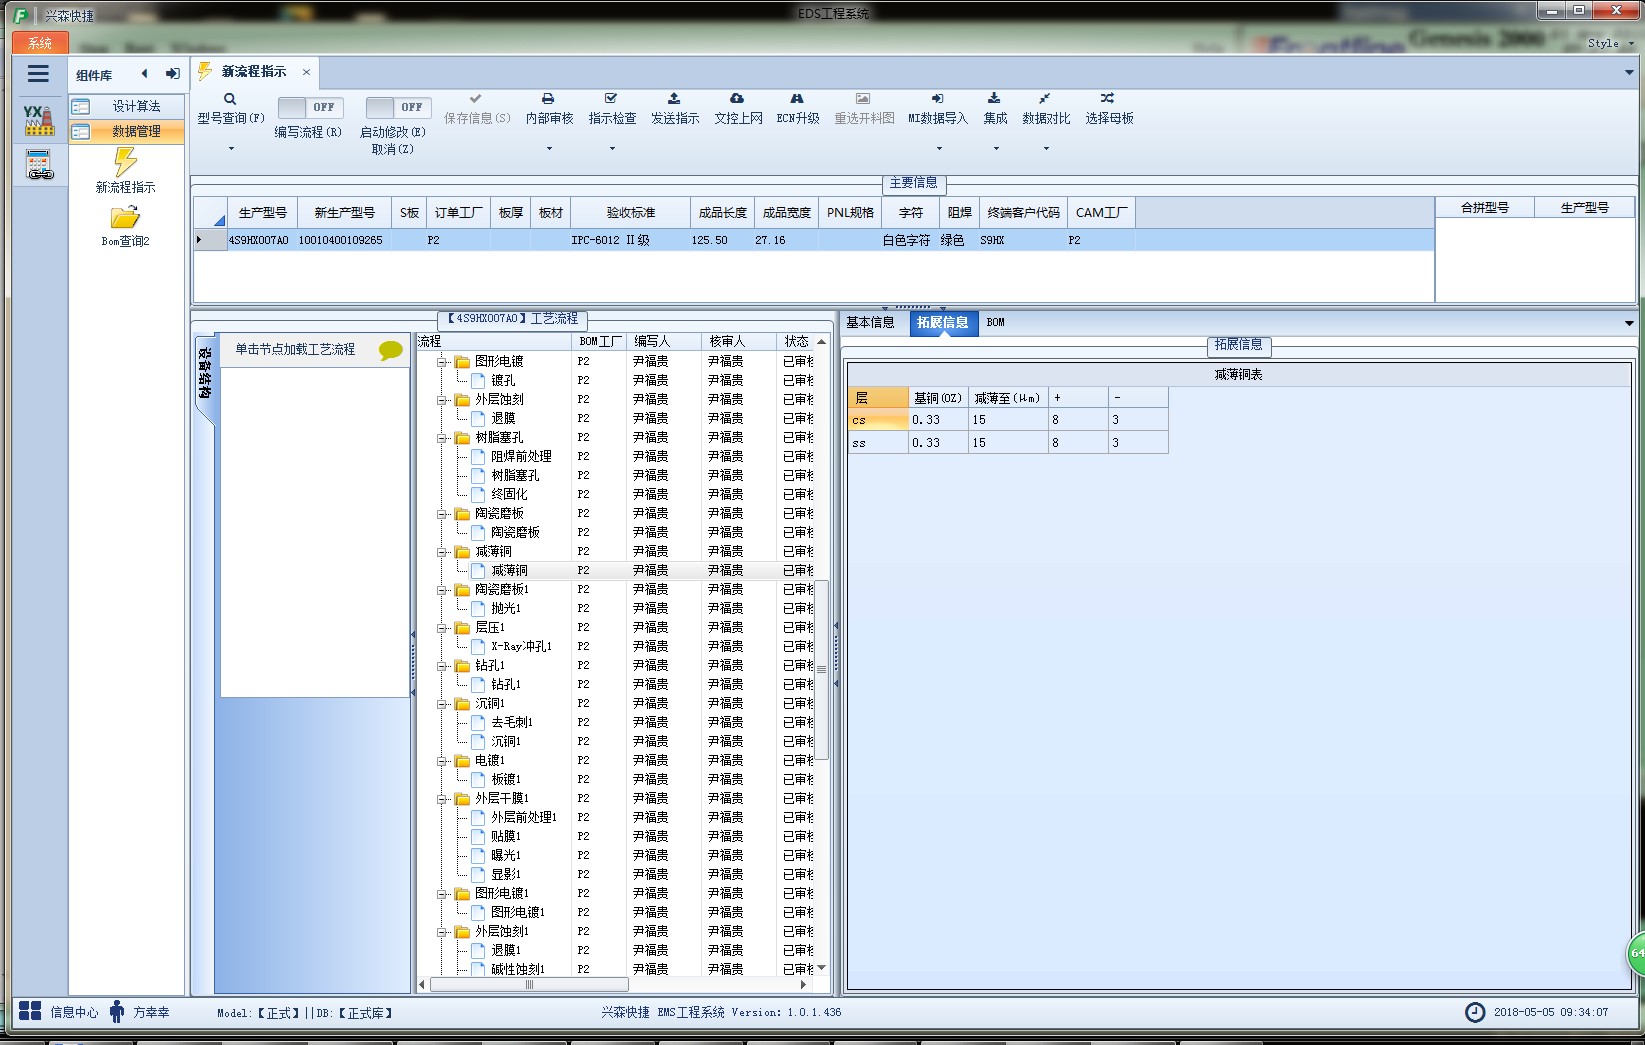Screen dimensions: 1645x1045
Task: Click 取消(Z) button
Action: 393,149
